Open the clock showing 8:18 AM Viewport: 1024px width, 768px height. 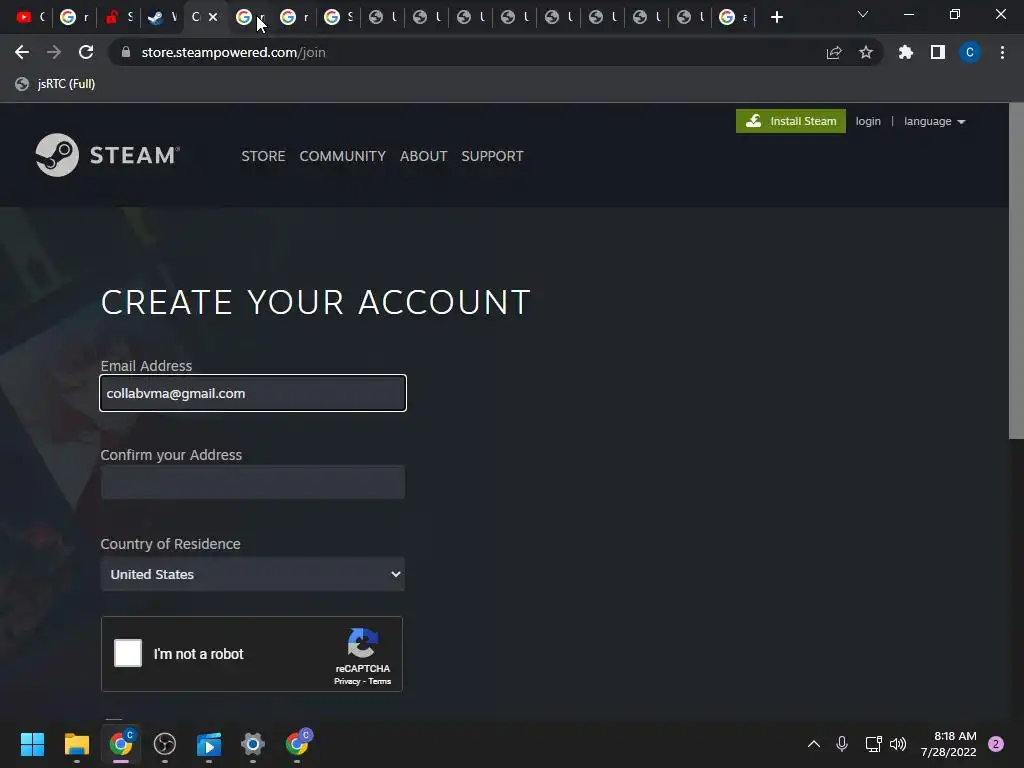(x=949, y=744)
